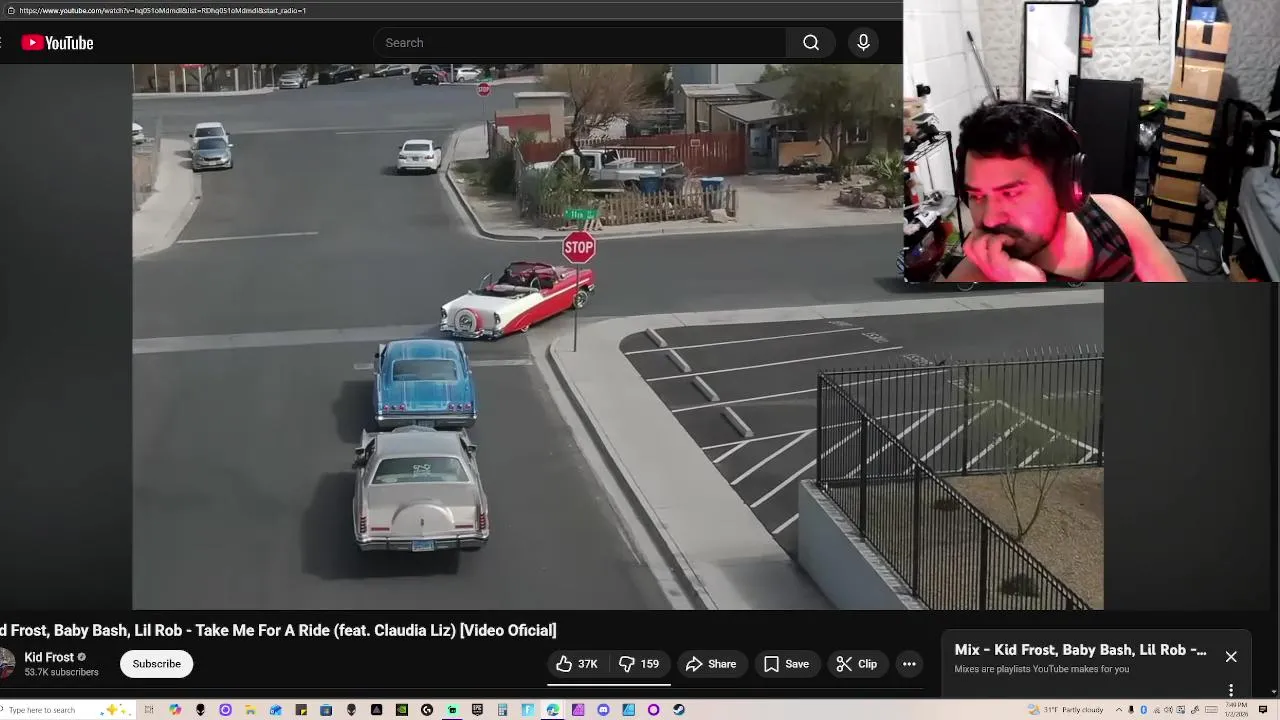Start voice search with microphone icon
This screenshot has height=720, width=1280.
[863, 43]
